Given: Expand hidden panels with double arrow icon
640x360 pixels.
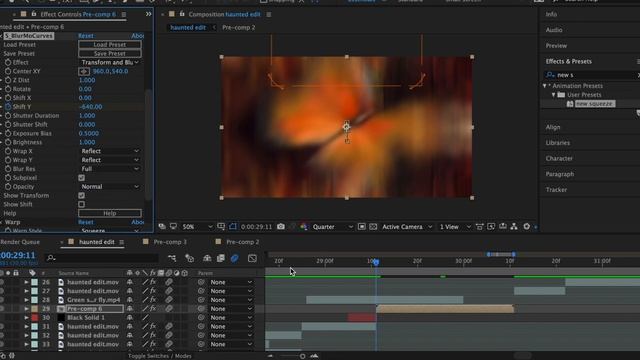Looking at the screenshot, I should (x=149, y=14).
